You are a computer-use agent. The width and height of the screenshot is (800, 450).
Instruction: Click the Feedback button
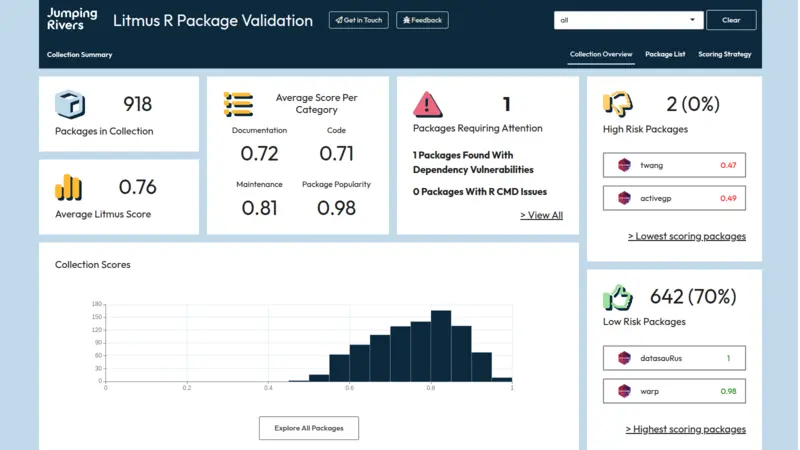click(x=422, y=20)
